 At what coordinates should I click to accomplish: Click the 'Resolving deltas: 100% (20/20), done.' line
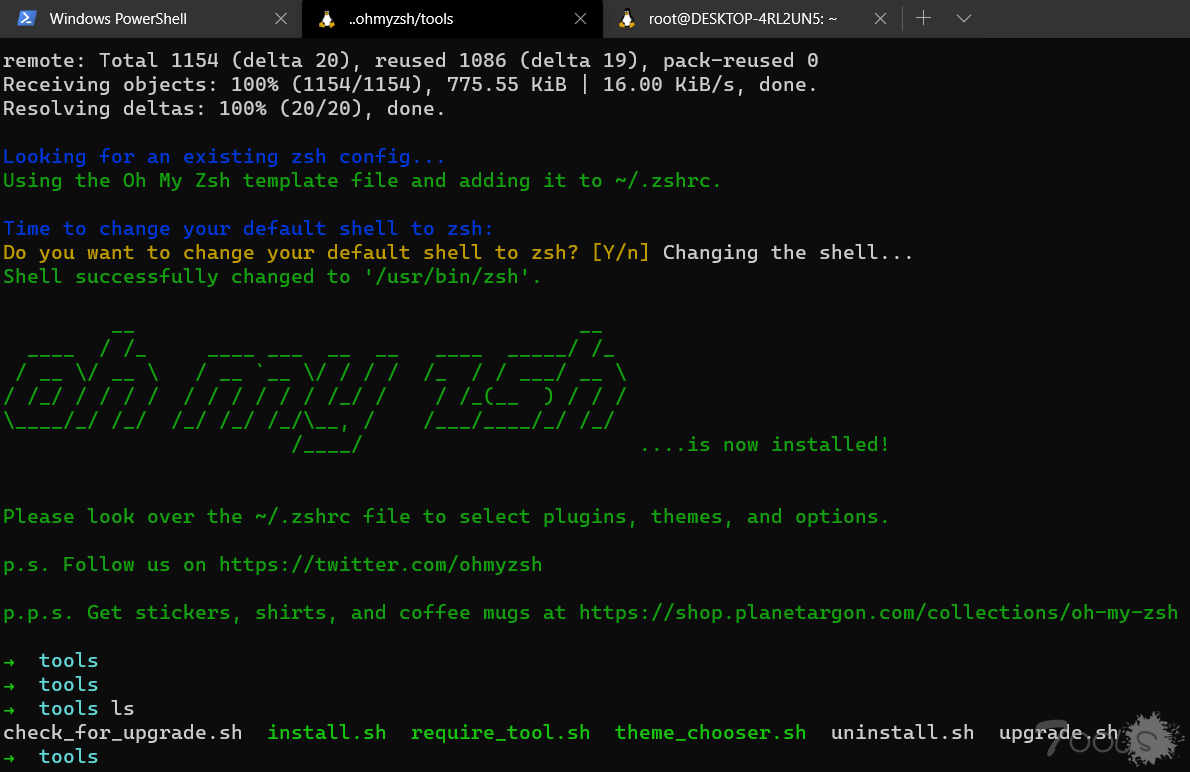(225, 109)
